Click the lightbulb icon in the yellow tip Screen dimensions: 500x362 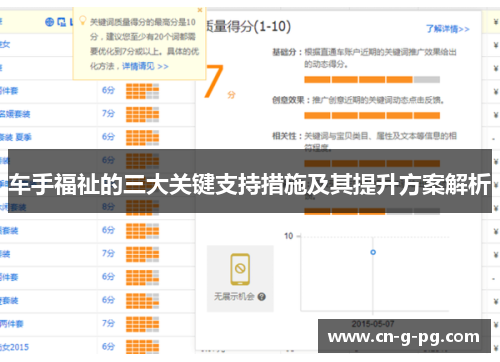coord(82,21)
